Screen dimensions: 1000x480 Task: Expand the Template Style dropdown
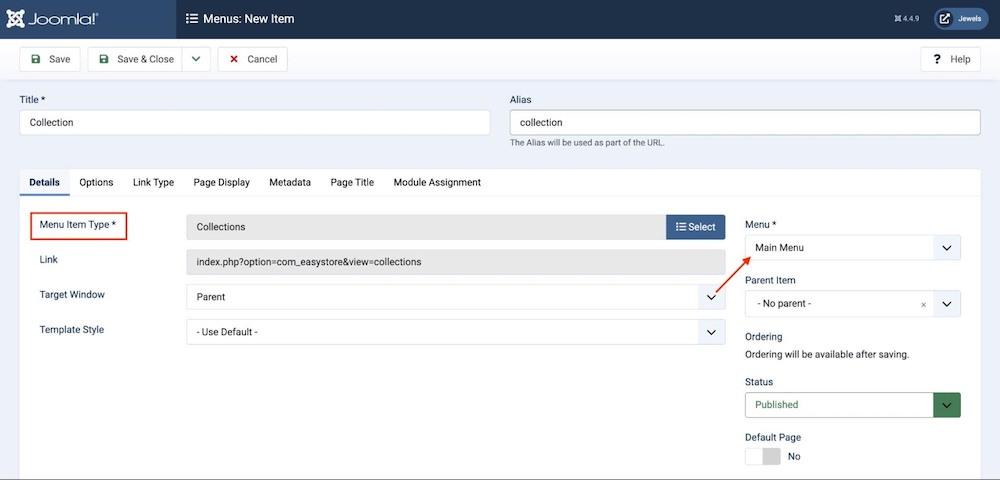(455, 332)
